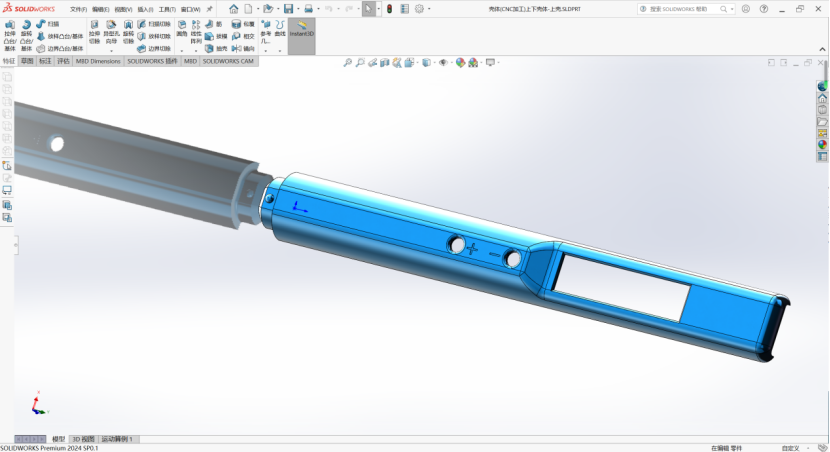Select the Rib (筋) tool
The width and height of the screenshot is (830, 452).
pos(214,24)
